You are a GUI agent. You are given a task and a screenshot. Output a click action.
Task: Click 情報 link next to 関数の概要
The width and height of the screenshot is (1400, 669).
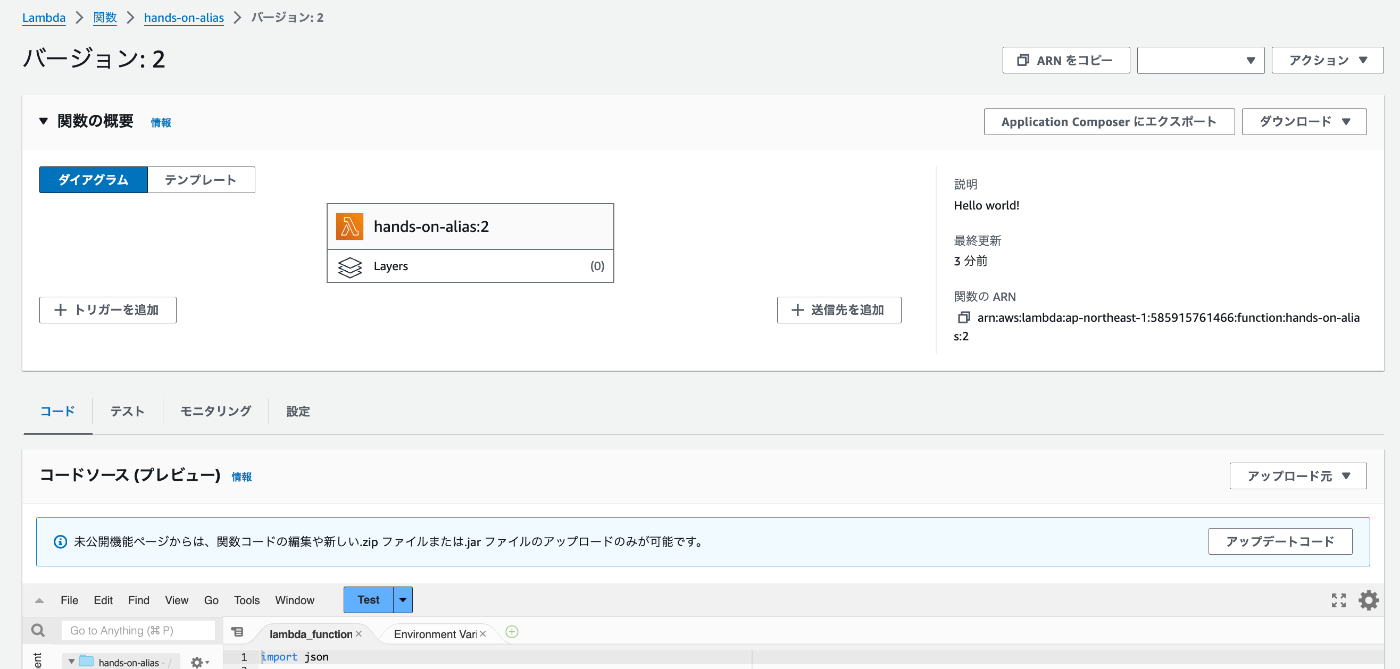coord(161,122)
